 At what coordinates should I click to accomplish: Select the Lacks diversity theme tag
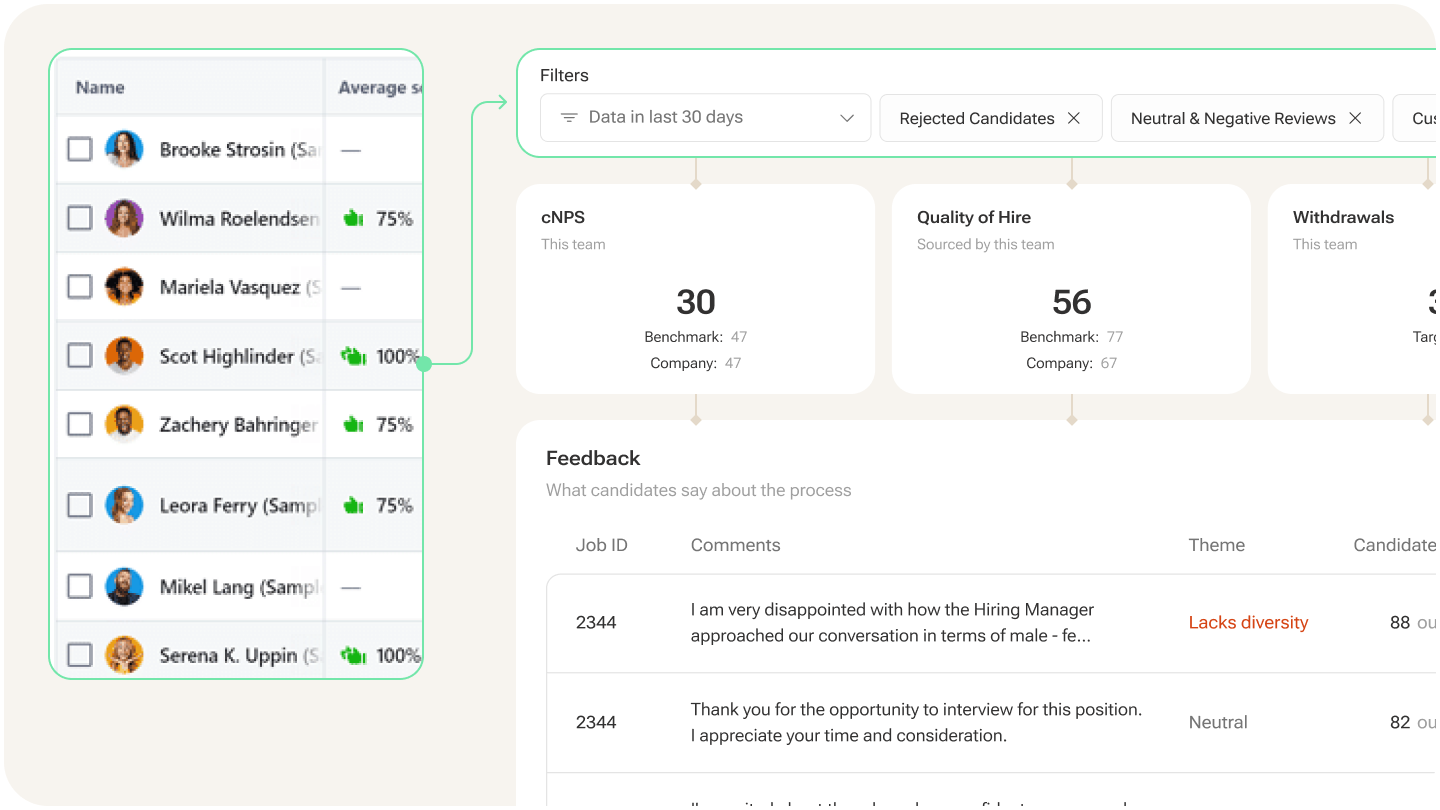[x=1248, y=622]
